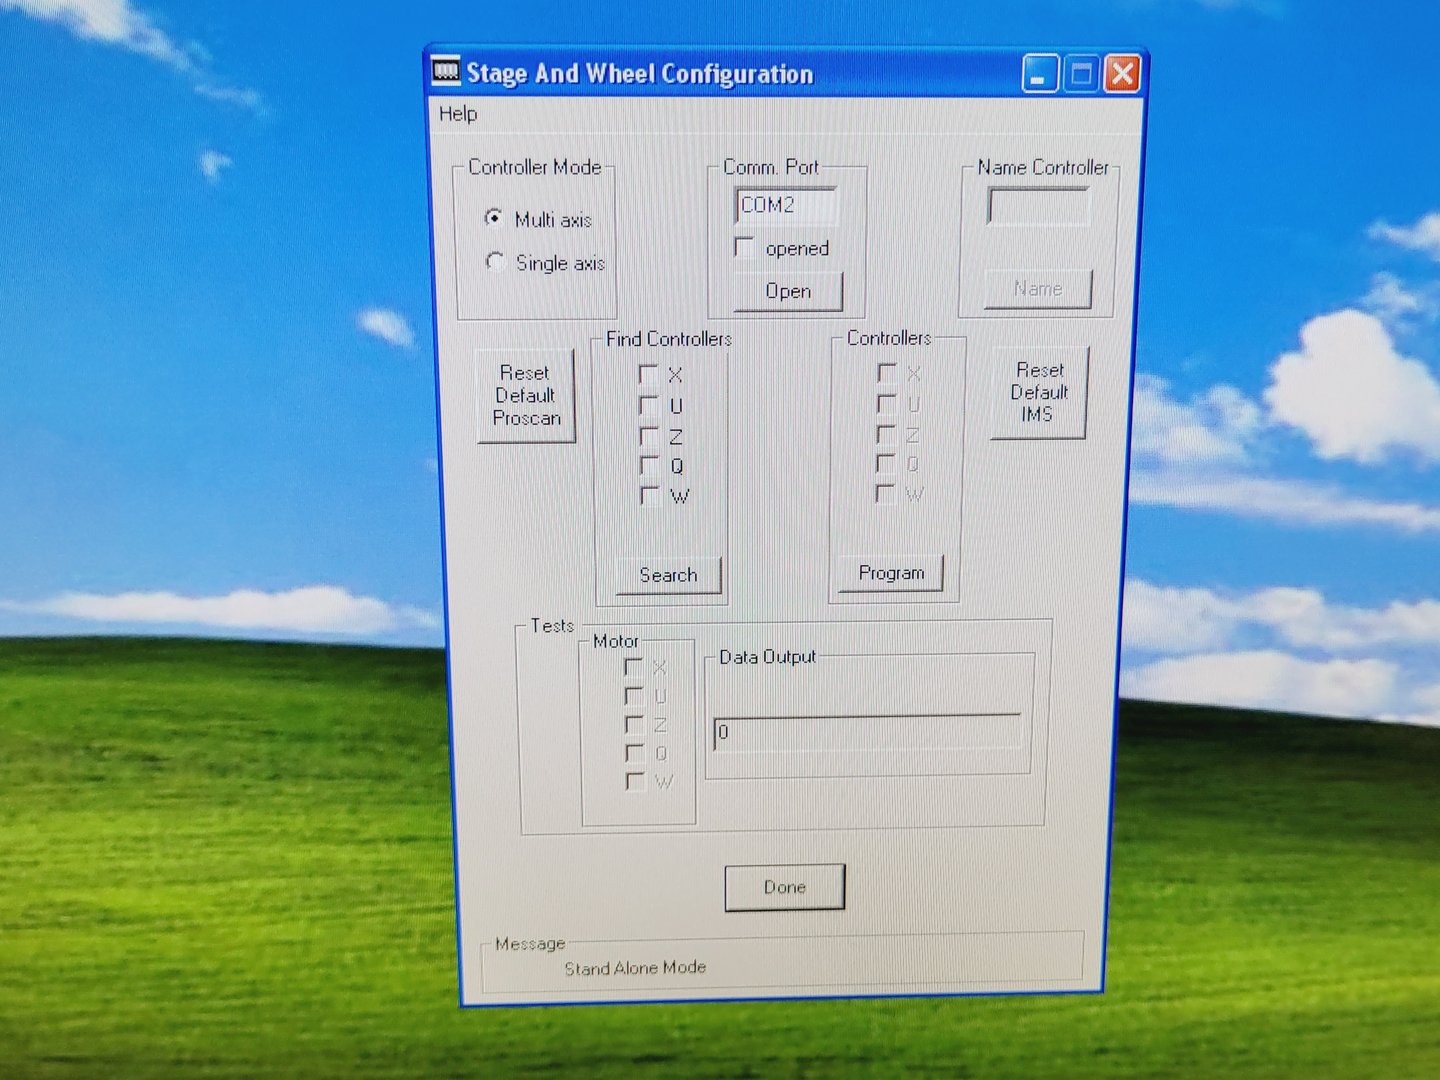The height and width of the screenshot is (1080, 1440).
Task: Check Z in Find Controllers
Action: pos(649,436)
